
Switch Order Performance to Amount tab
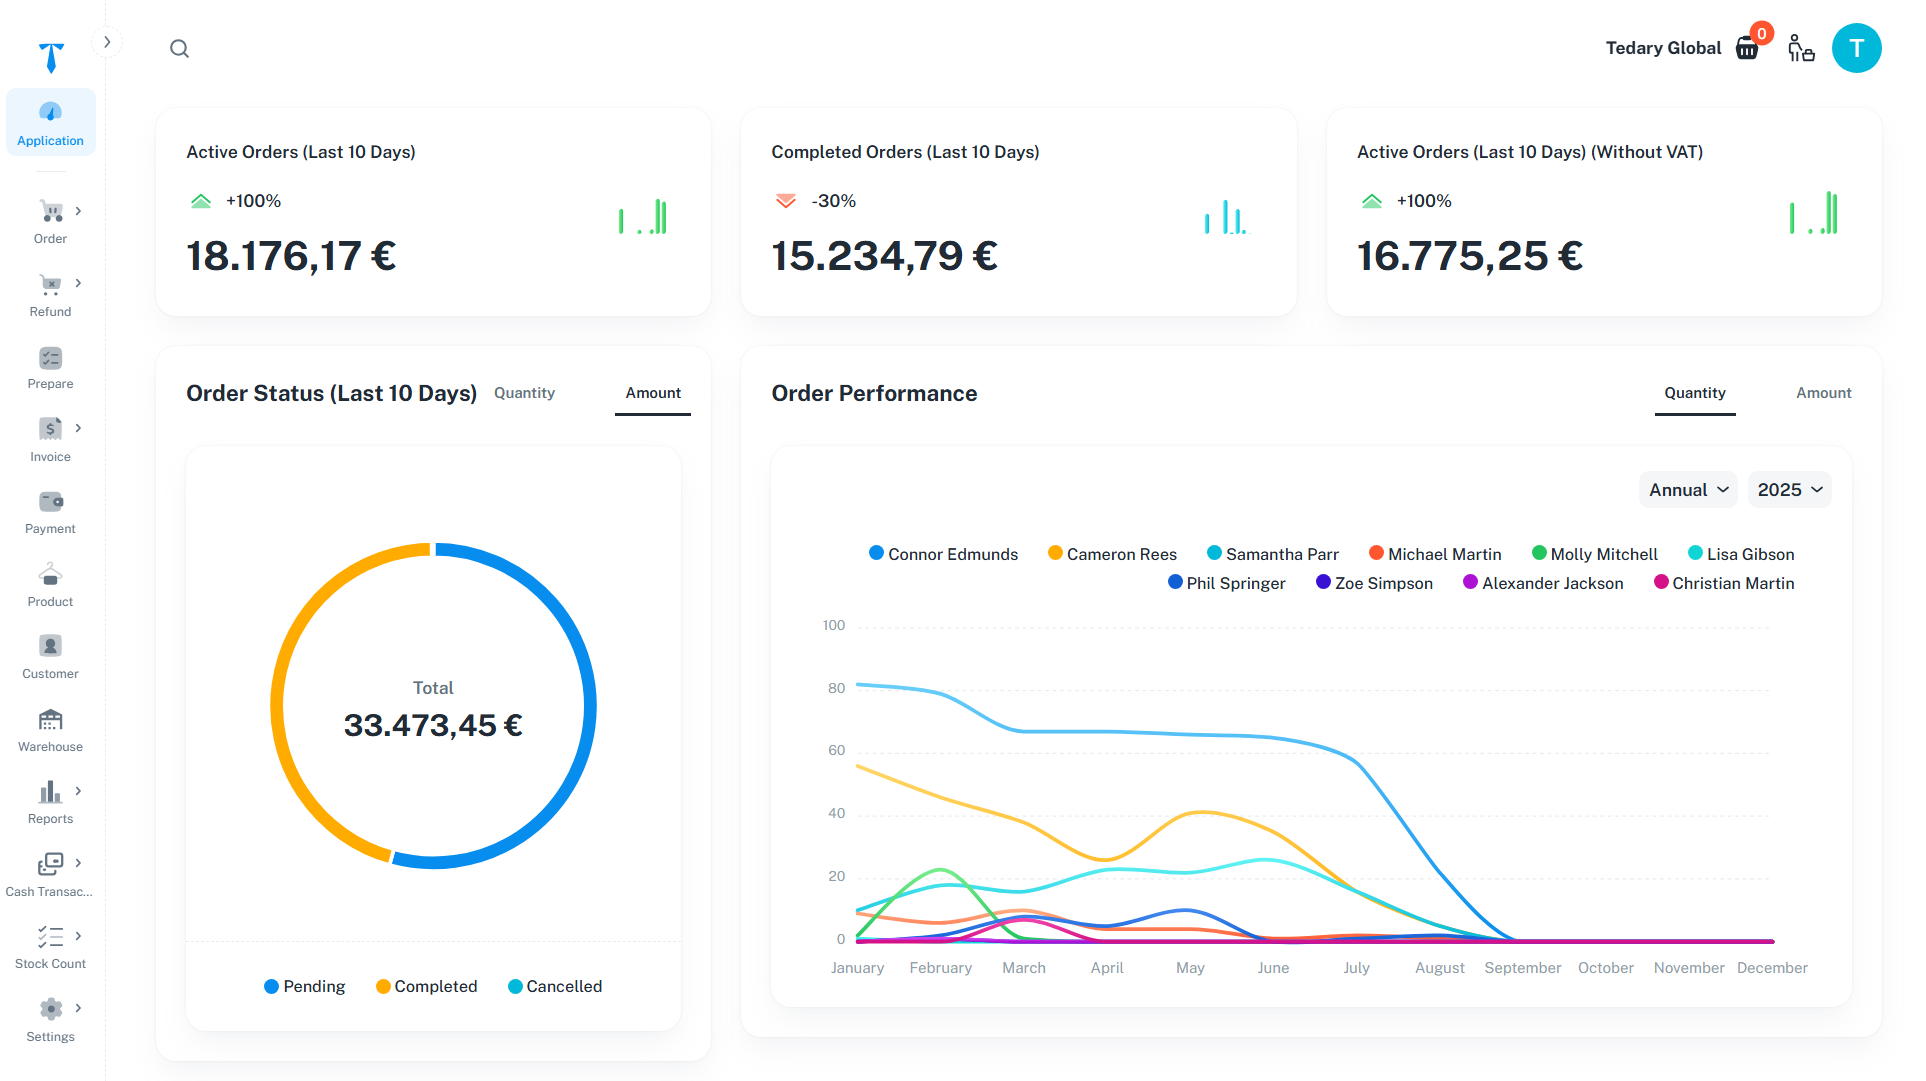pyautogui.click(x=1823, y=393)
